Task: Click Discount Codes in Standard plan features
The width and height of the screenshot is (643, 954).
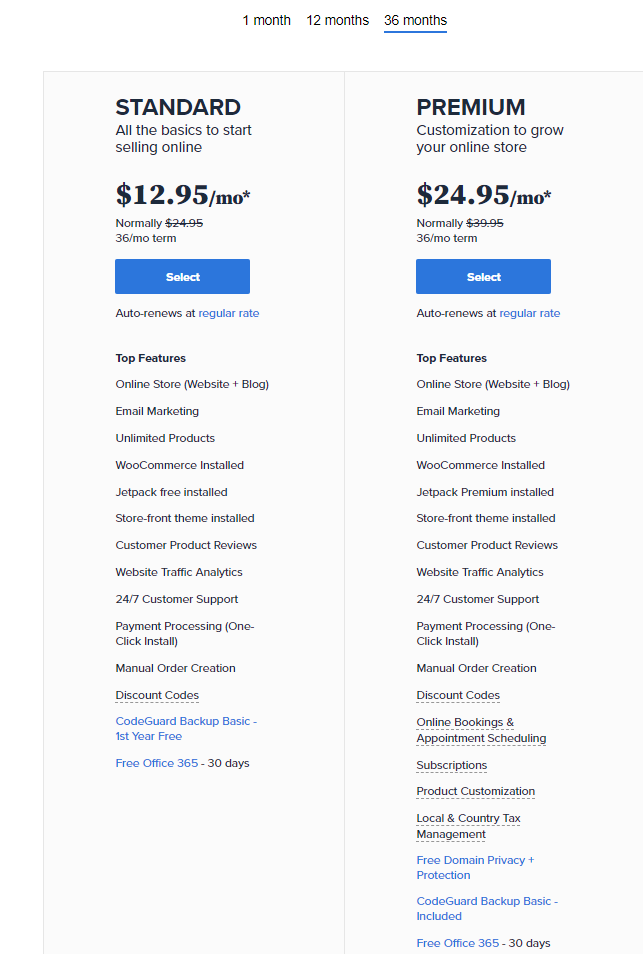Action: (157, 695)
